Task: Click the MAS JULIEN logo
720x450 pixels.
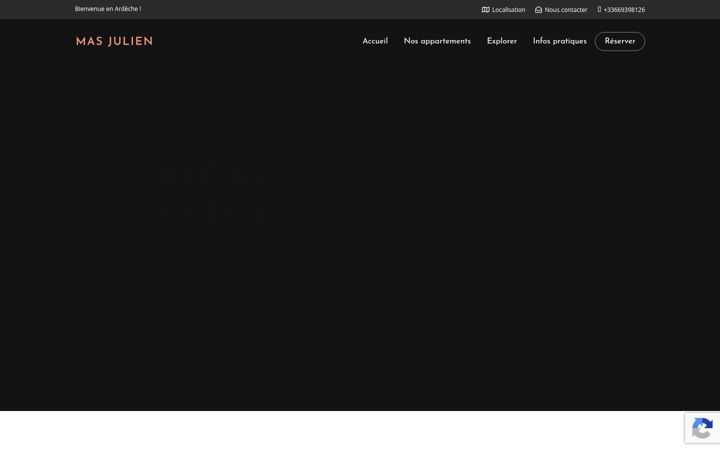Action: [x=114, y=41]
